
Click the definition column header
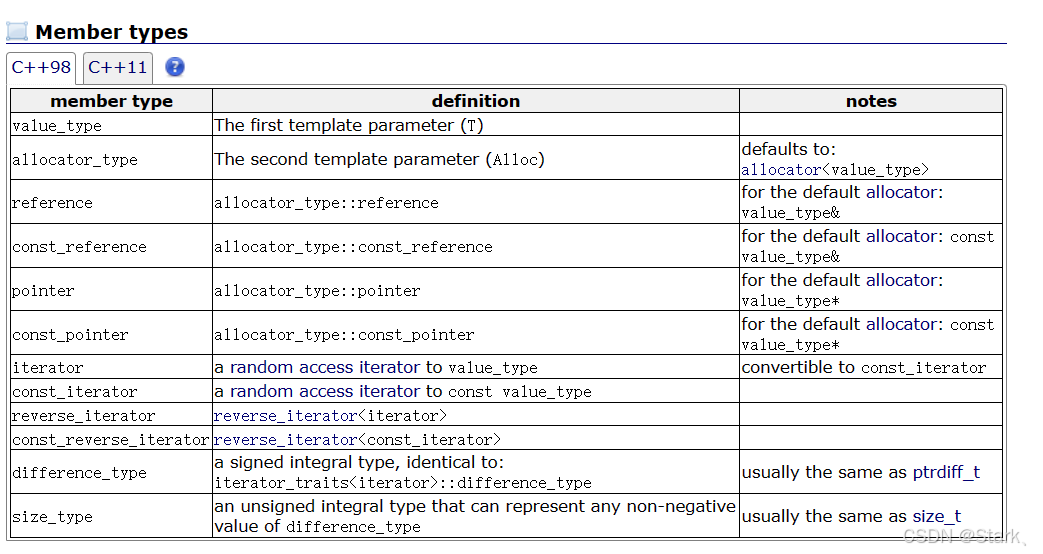476,101
